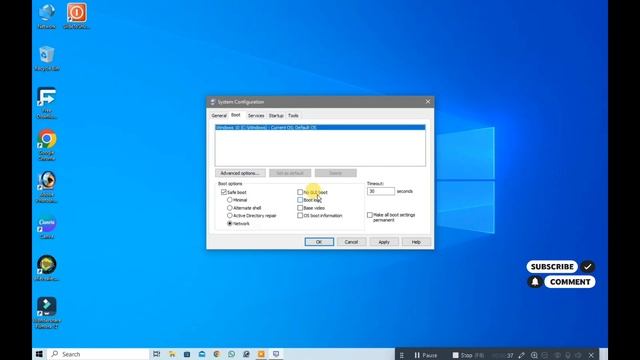This screenshot has height=360, width=640.
Task: Switch to the Services tab
Action: click(x=256, y=116)
